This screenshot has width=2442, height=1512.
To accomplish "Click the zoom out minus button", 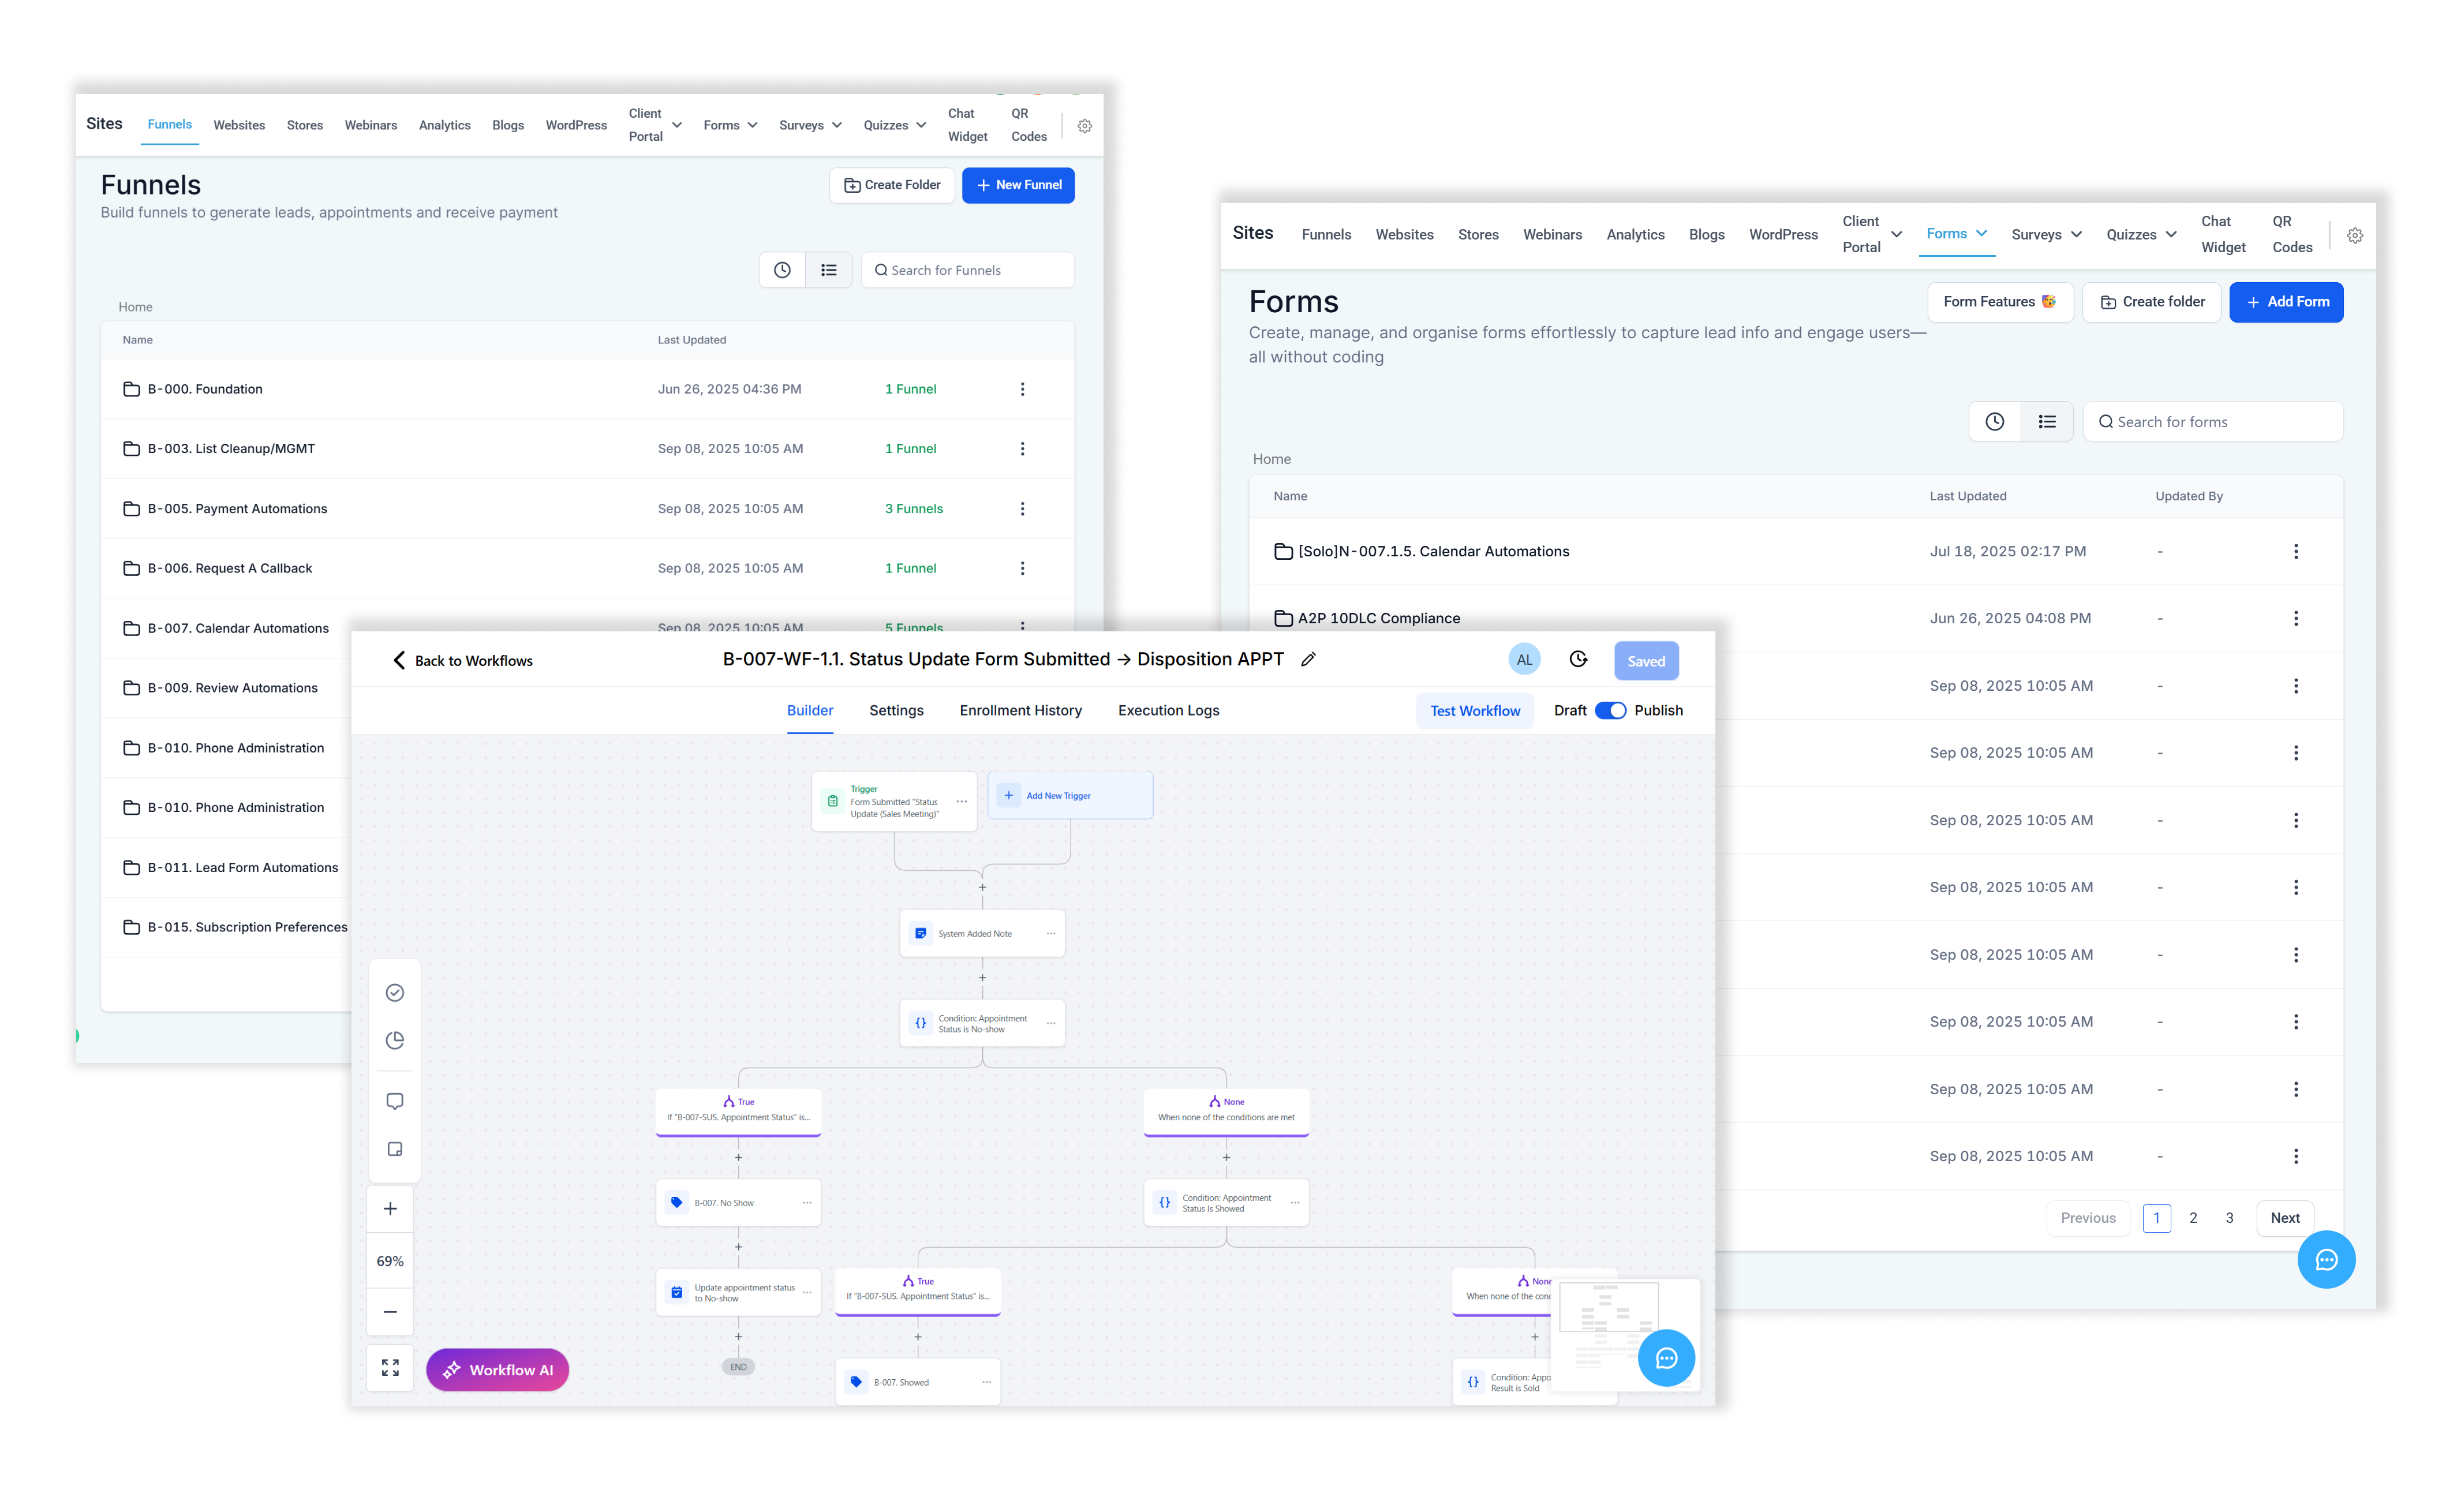I will 390,1312.
